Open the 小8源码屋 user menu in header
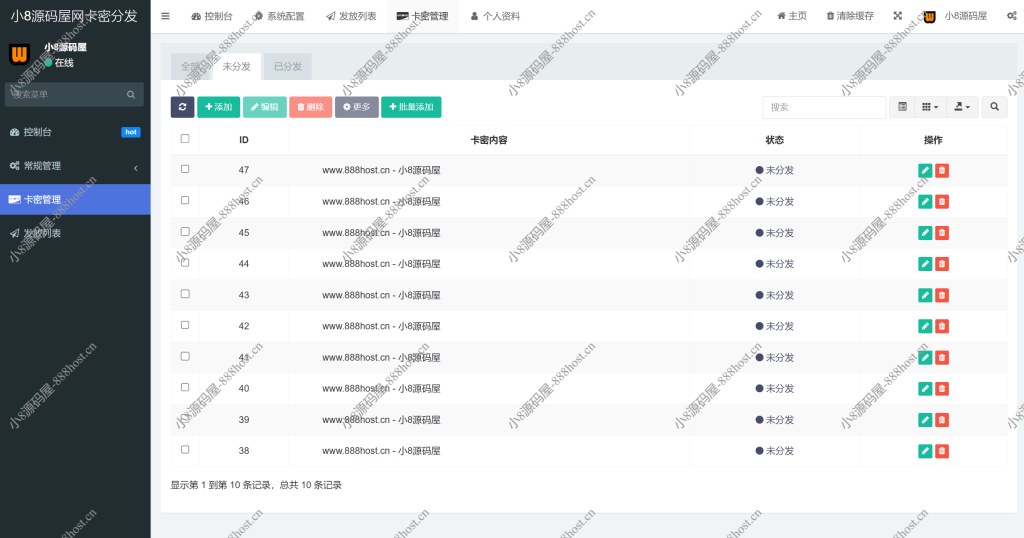 [955, 16]
